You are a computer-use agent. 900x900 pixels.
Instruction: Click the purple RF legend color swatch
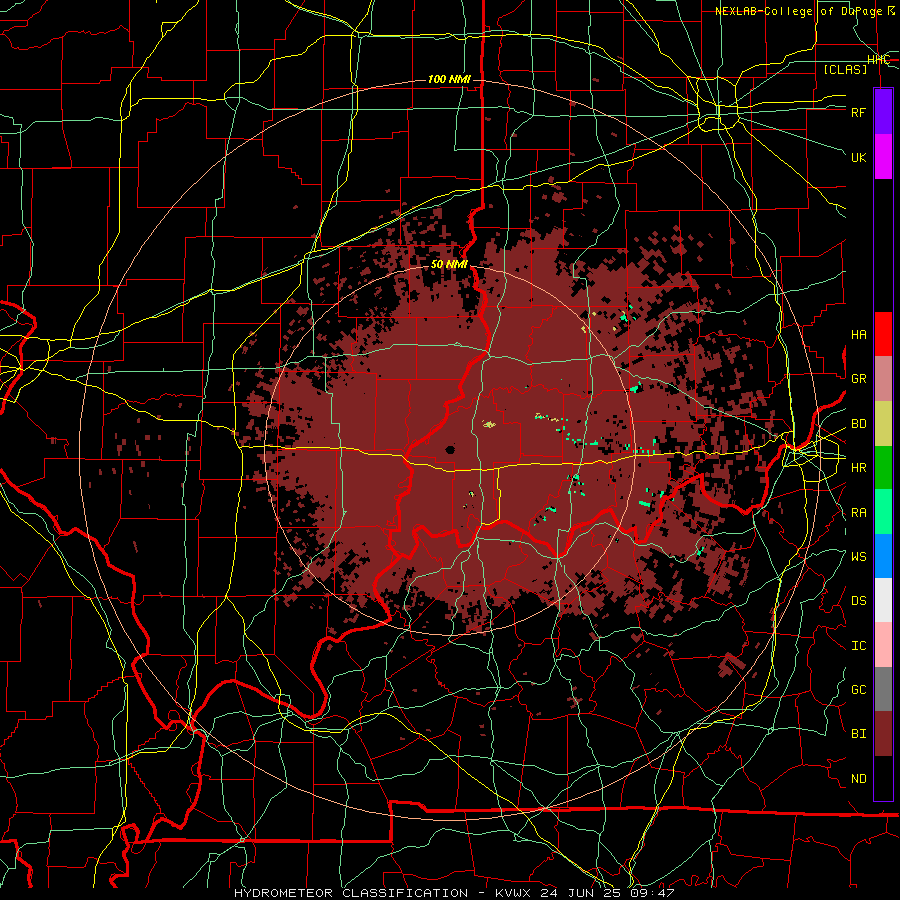point(883,112)
